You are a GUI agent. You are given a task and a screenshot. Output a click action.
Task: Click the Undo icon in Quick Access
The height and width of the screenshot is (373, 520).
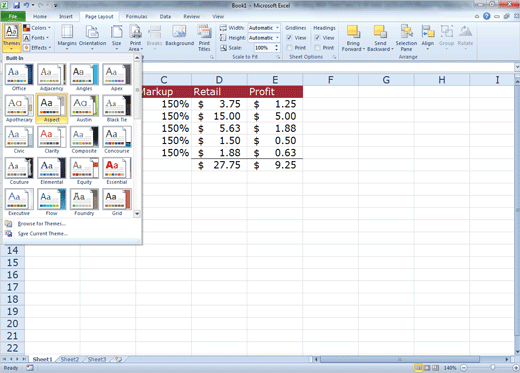26,5
